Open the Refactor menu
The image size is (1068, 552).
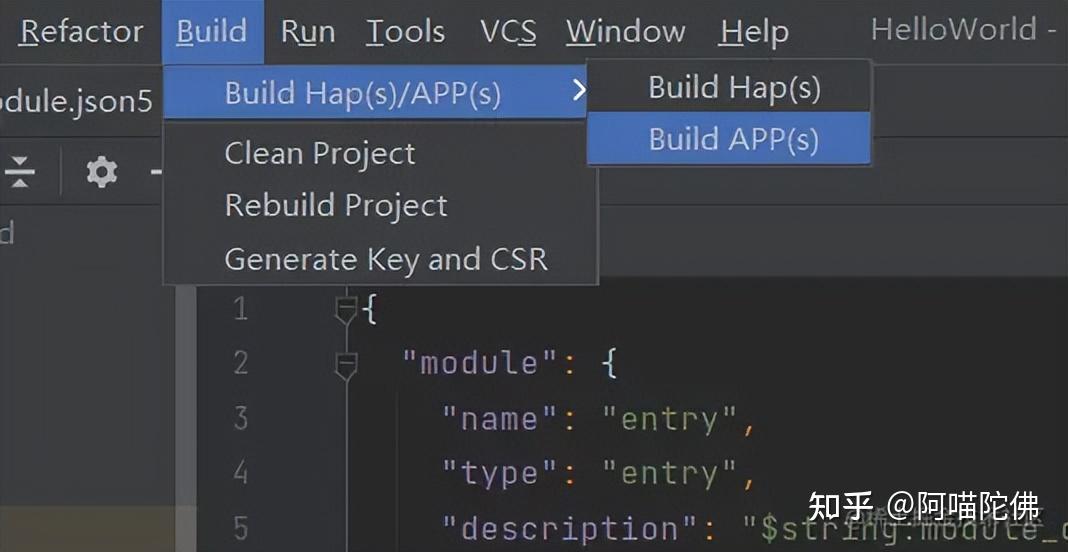coord(82,32)
